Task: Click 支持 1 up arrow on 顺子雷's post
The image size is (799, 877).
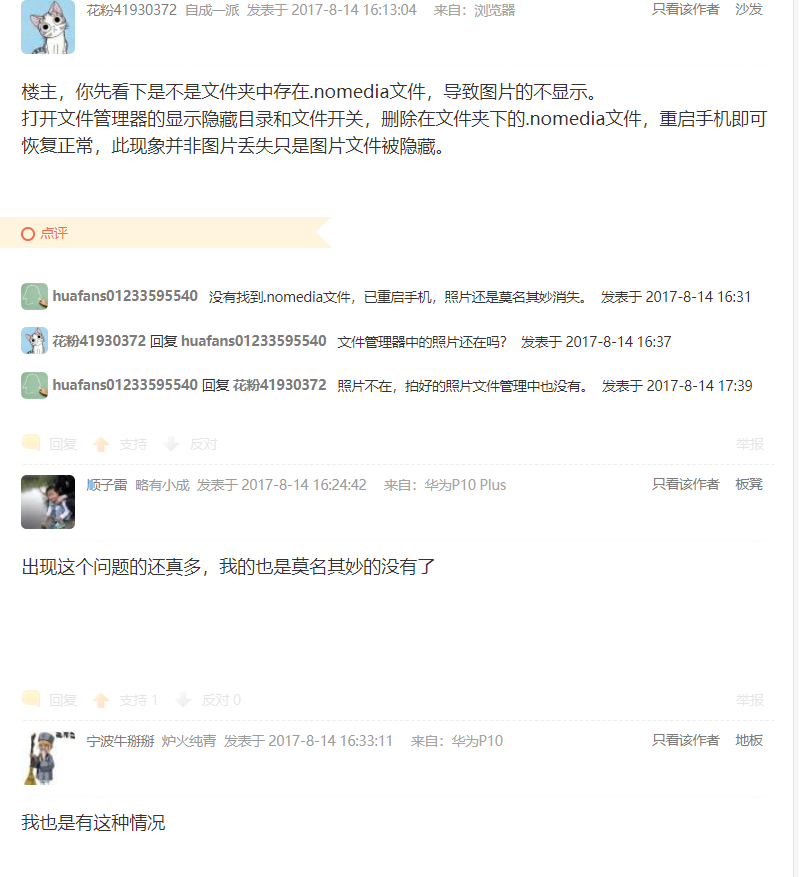Action: (101, 700)
